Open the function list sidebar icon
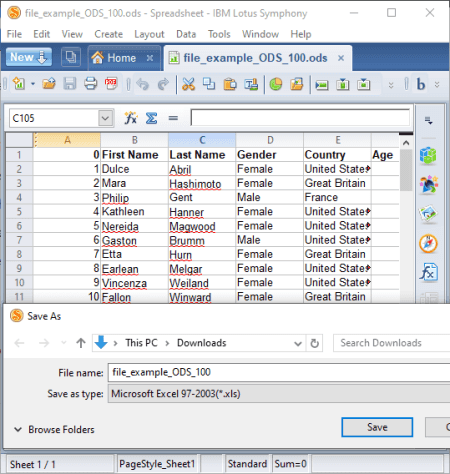Image resolution: width=450 pixels, height=474 pixels. 428,272
